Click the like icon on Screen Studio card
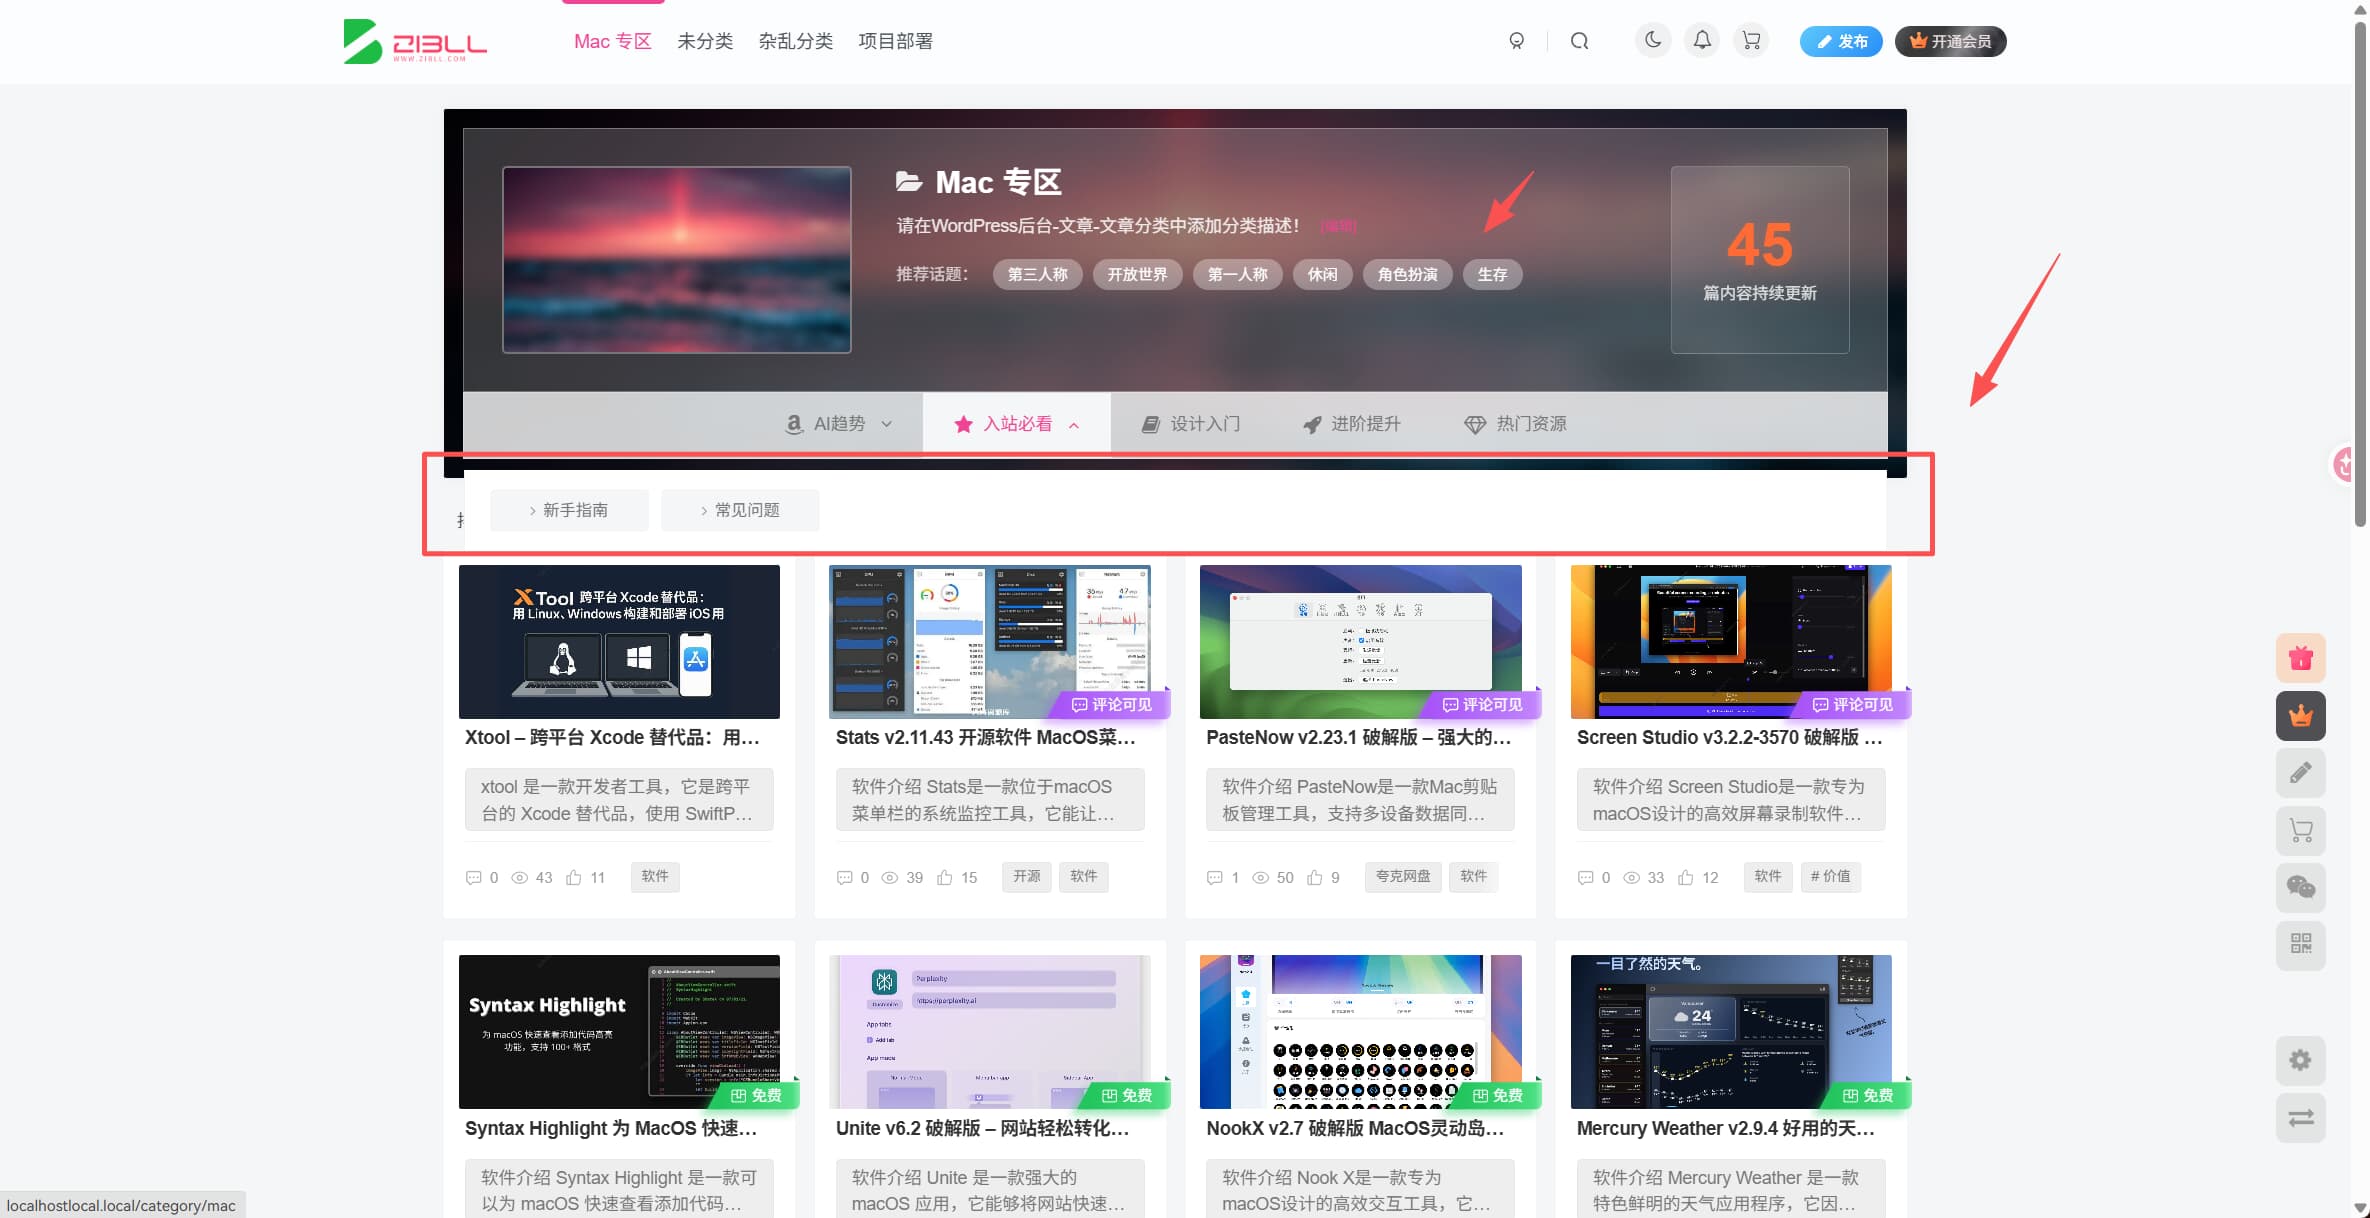 (x=1686, y=878)
